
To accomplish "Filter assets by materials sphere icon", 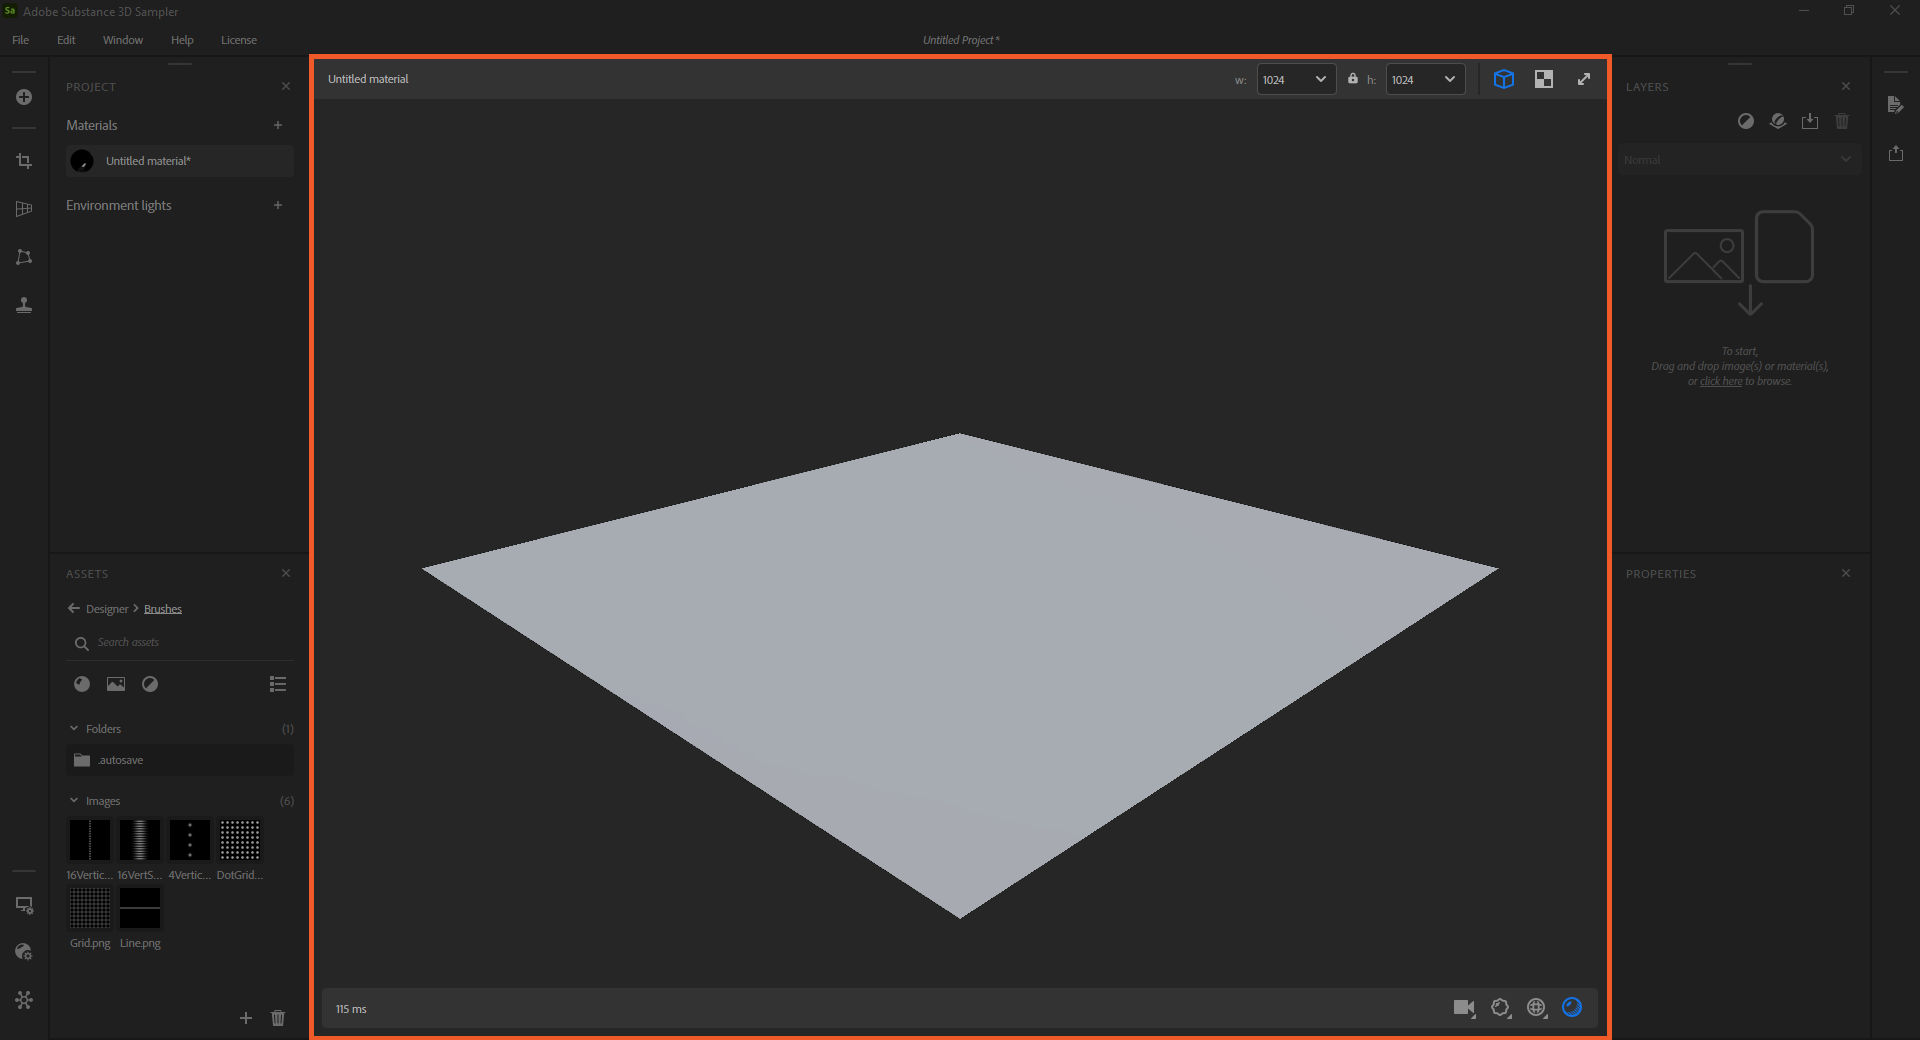I will [x=82, y=684].
